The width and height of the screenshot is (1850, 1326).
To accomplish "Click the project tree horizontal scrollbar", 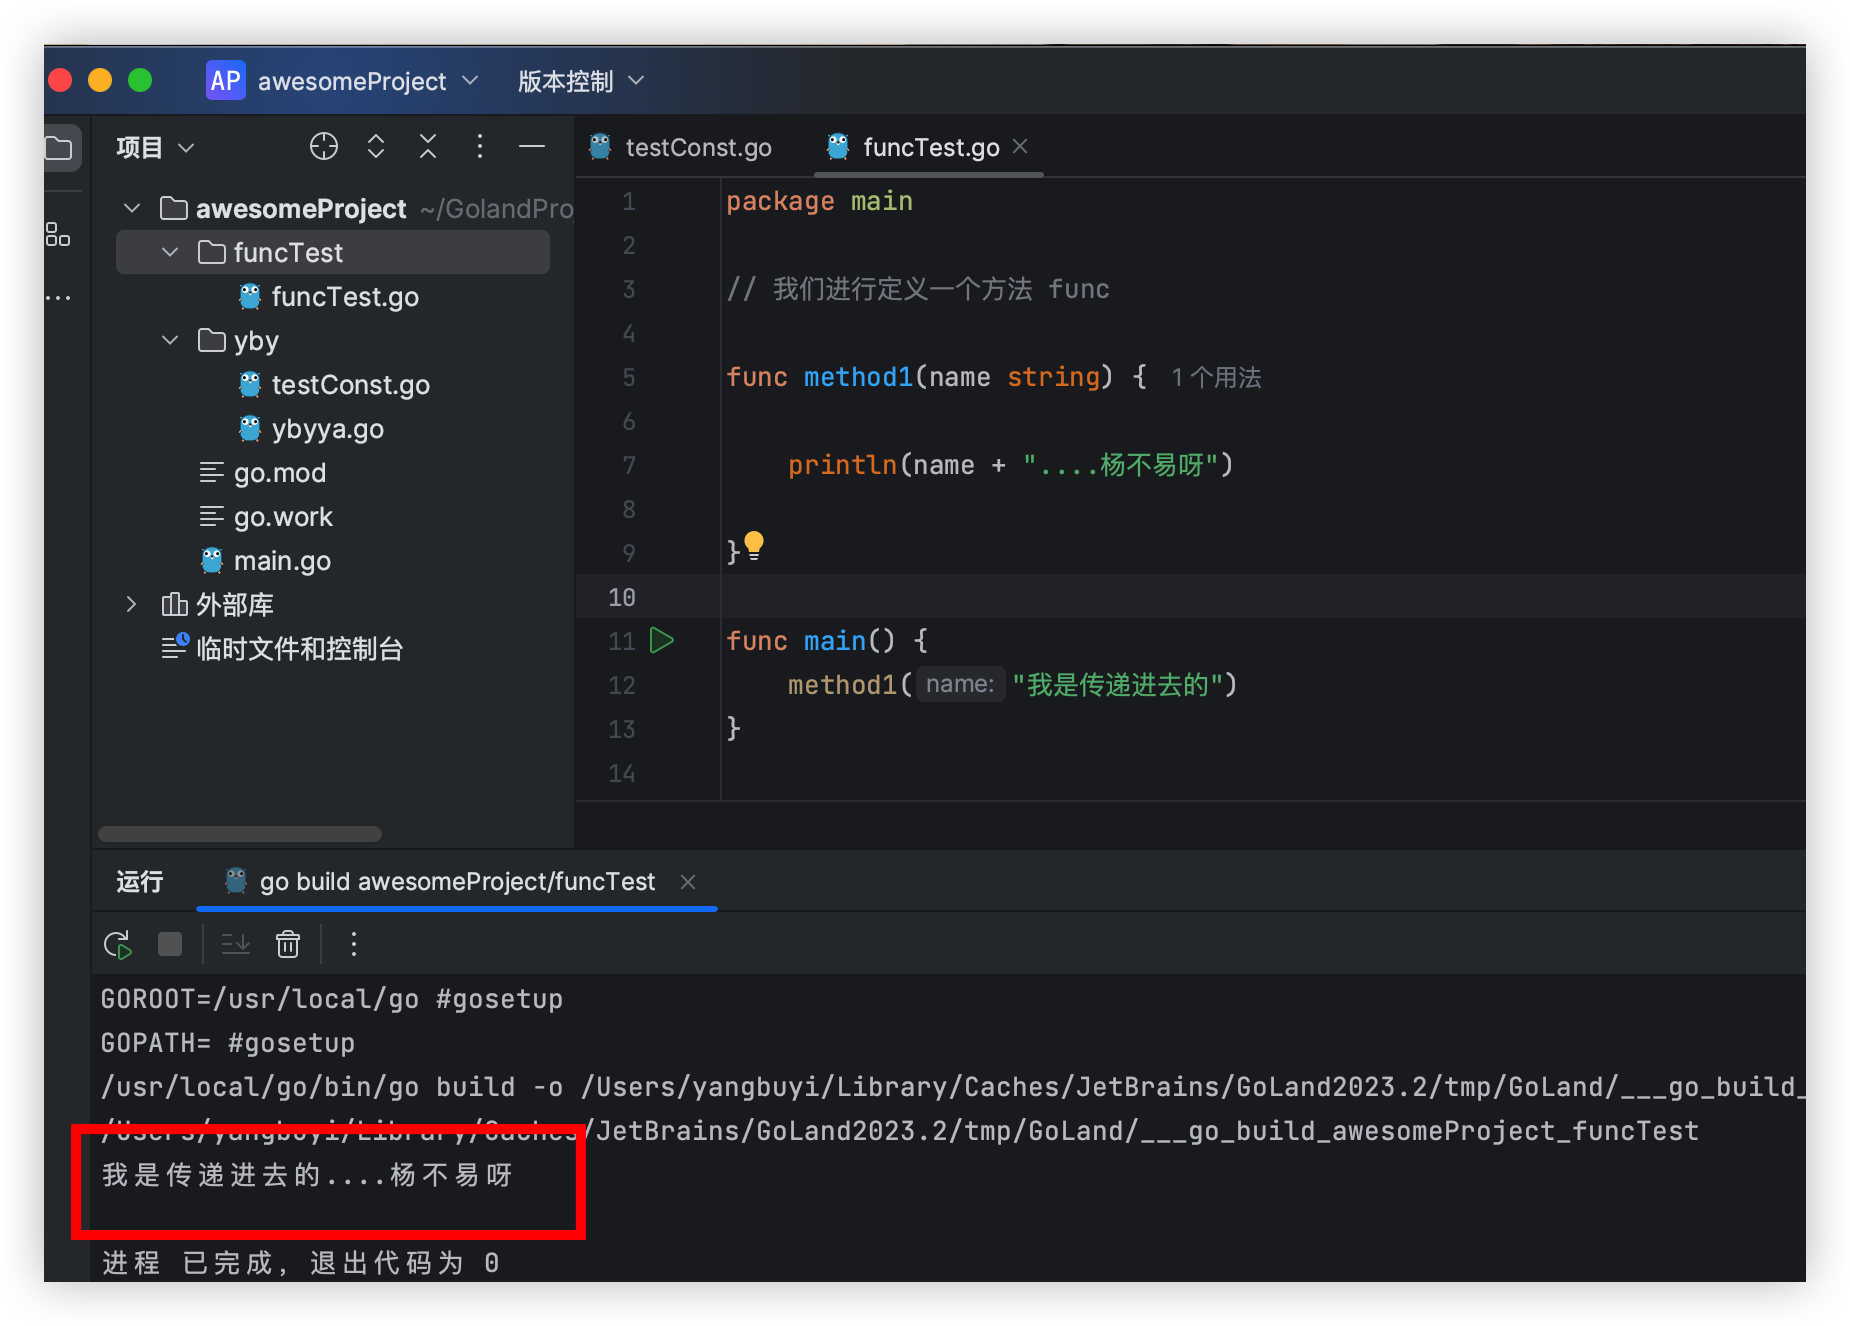I will click(240, 834).
